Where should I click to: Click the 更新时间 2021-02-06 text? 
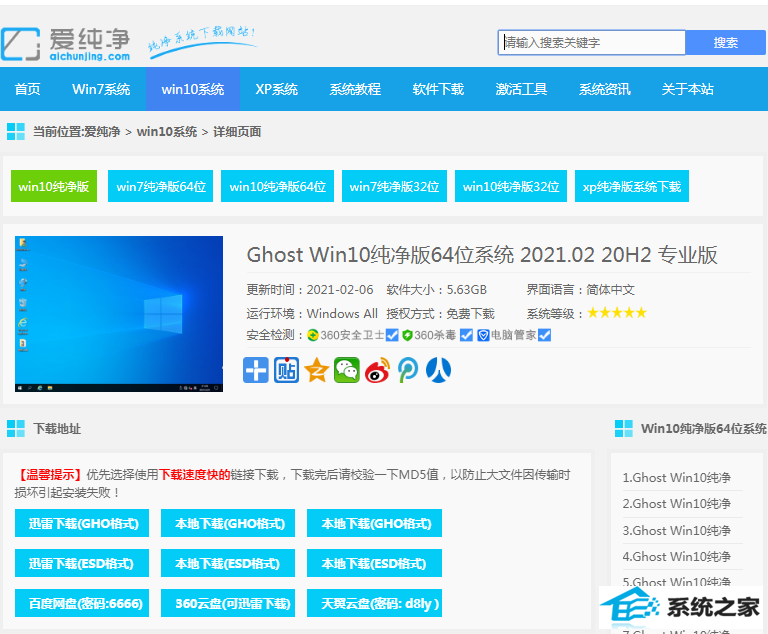click(x=310, y=290)
